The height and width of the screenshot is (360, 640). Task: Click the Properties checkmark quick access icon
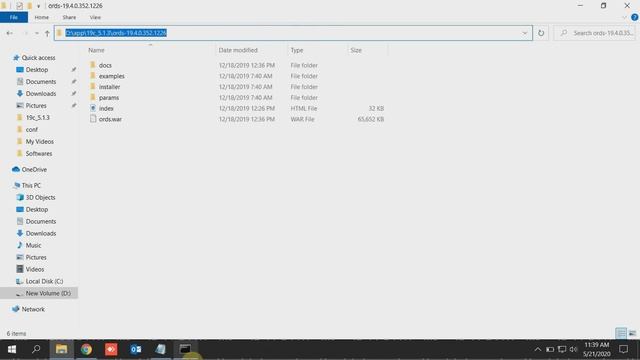coord(20,6)
